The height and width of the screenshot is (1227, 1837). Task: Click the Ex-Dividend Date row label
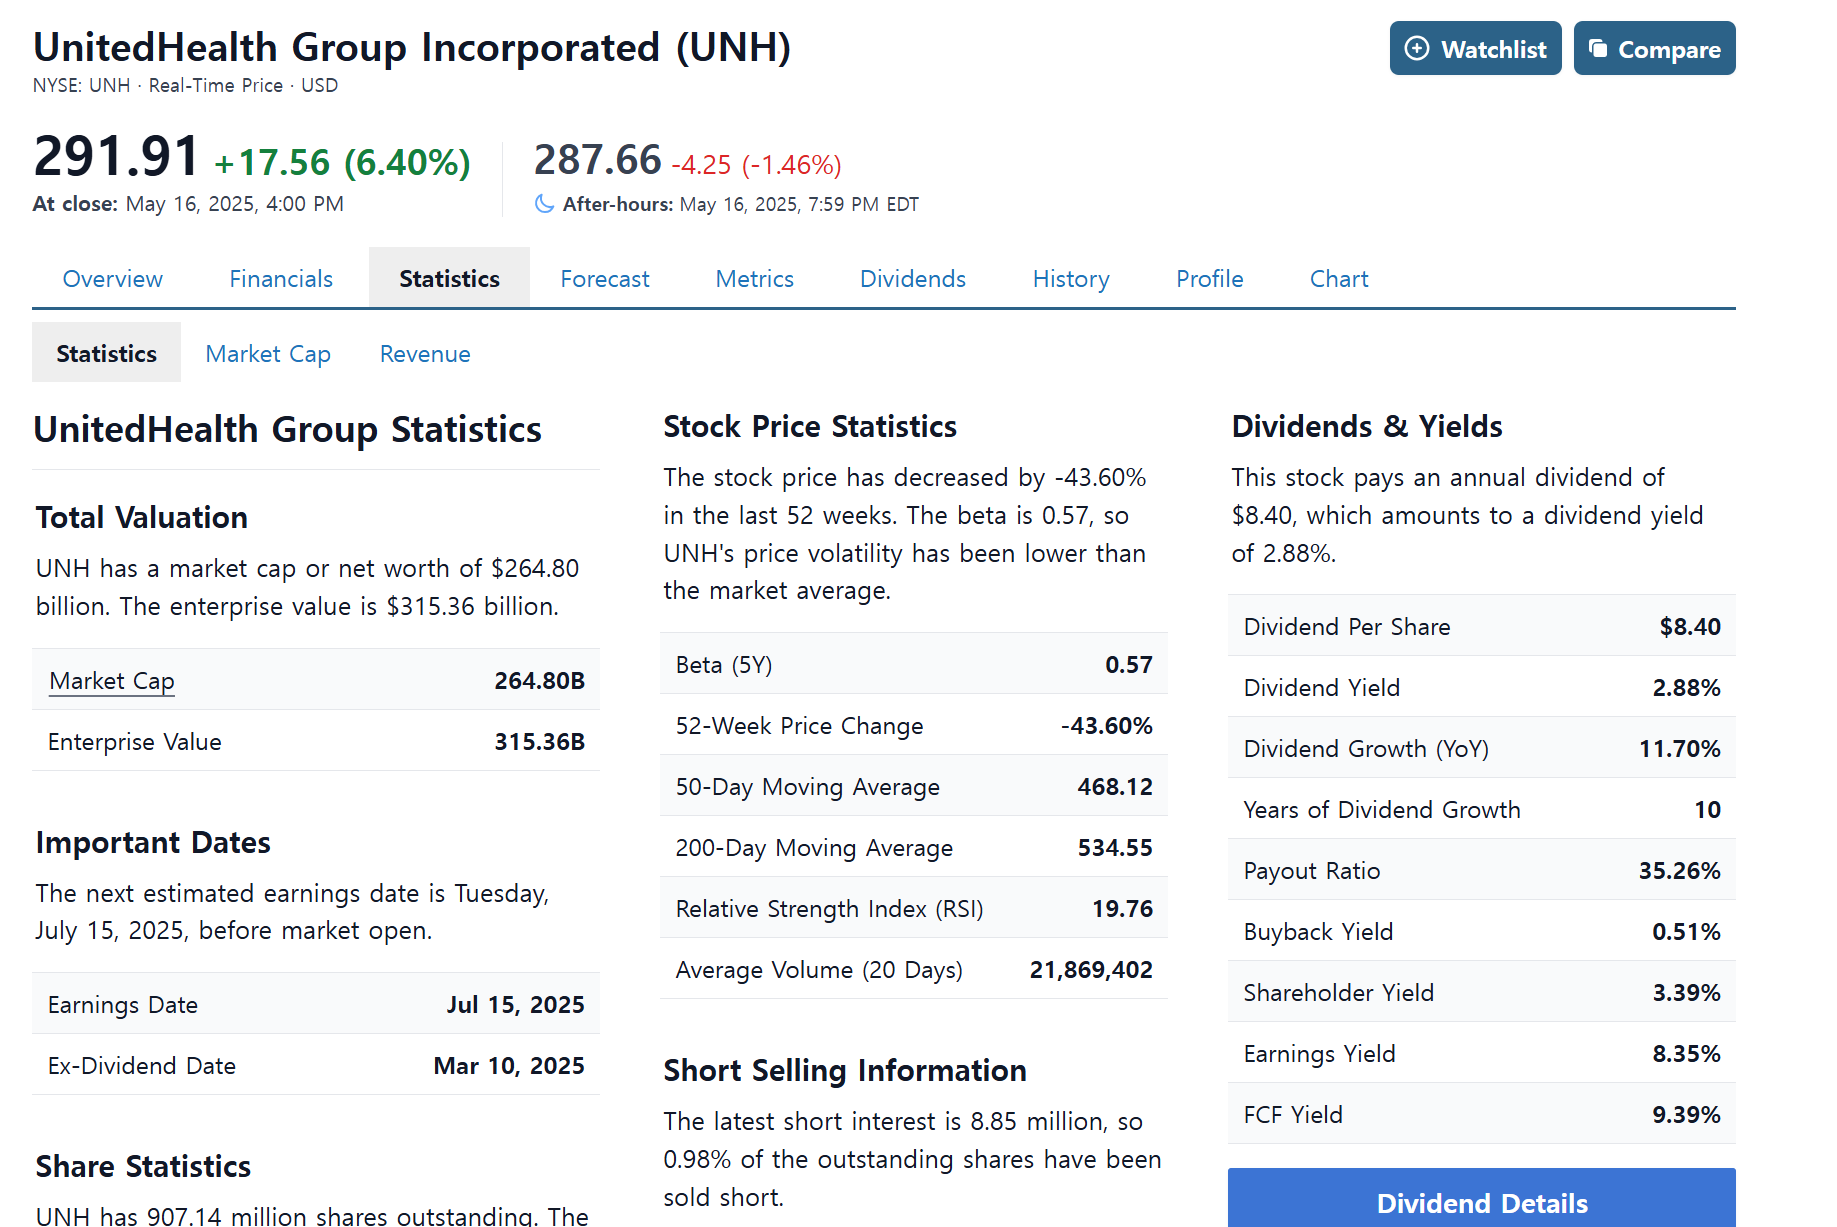(142, 1066)
